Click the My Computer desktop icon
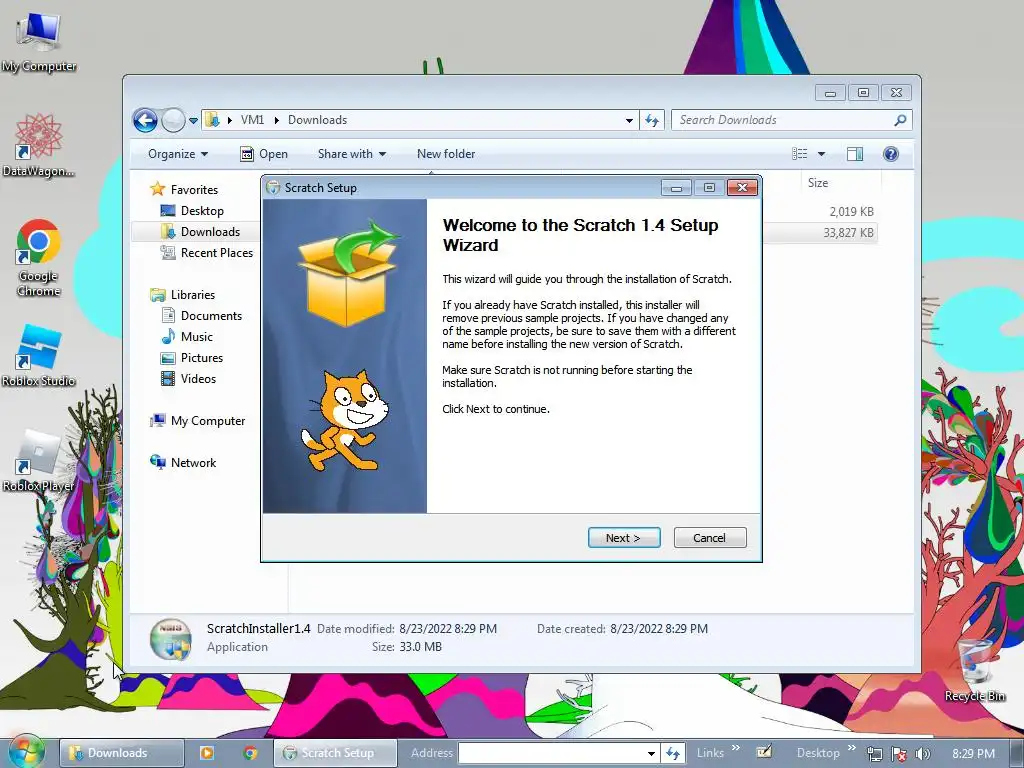The width and height of the screenshot is (1024, 768). (x=39, y=42)
